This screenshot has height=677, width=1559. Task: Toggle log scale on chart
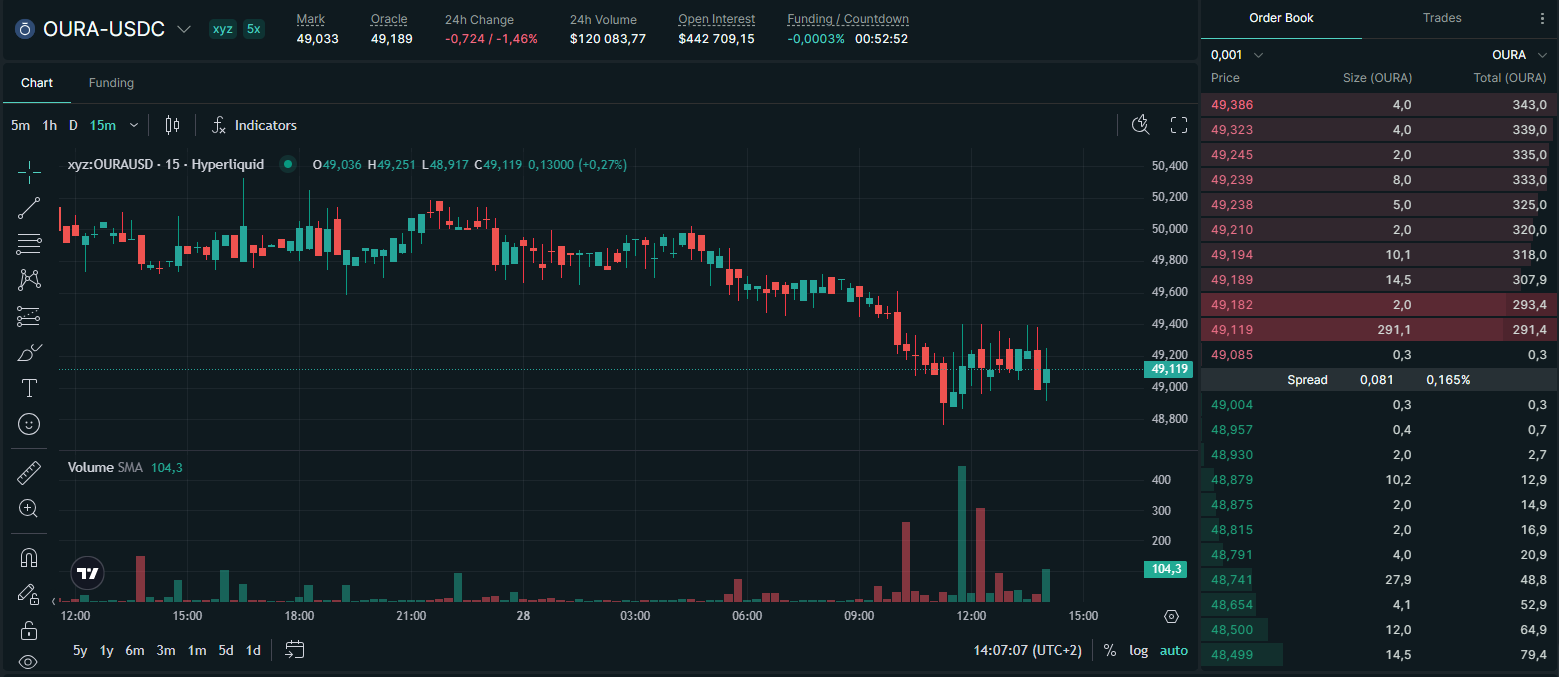pyautogui.click(x=1139, y=650)
